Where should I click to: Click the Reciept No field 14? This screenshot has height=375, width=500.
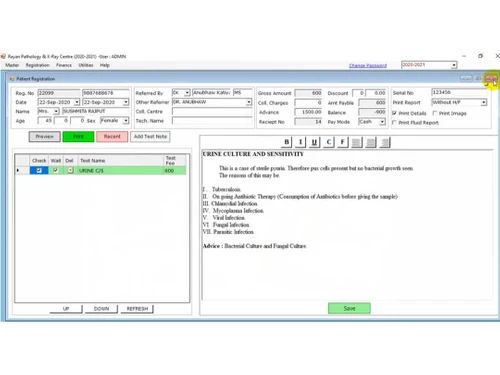(308, 122)
